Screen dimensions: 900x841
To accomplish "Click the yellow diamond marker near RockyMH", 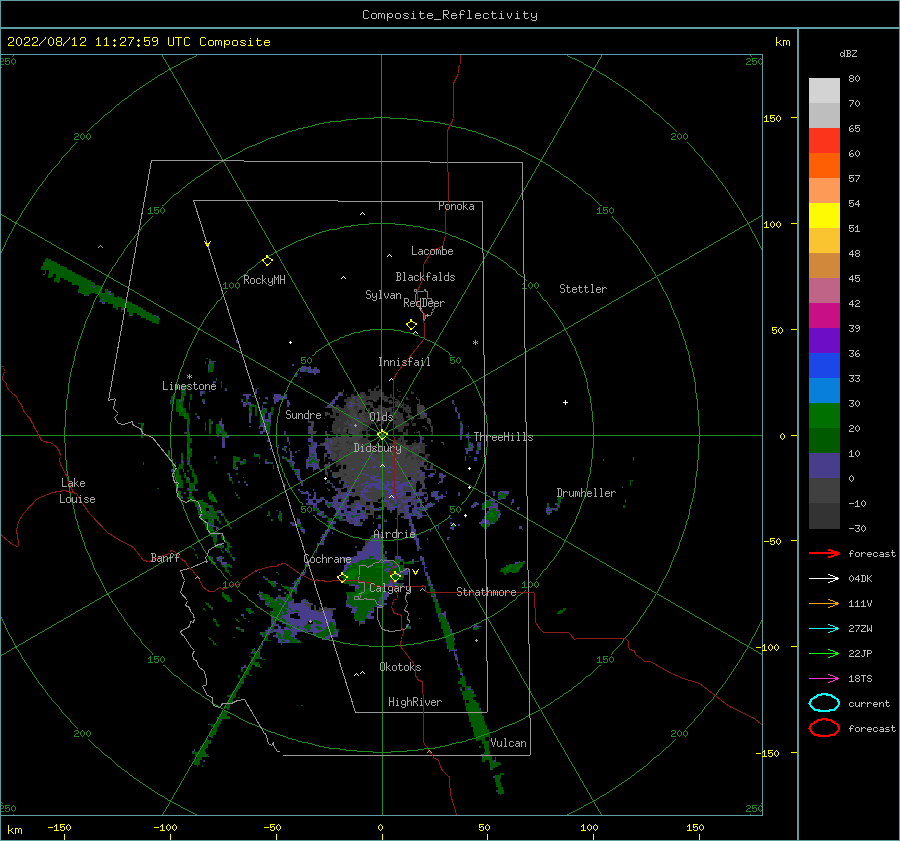I will [267, 261].
